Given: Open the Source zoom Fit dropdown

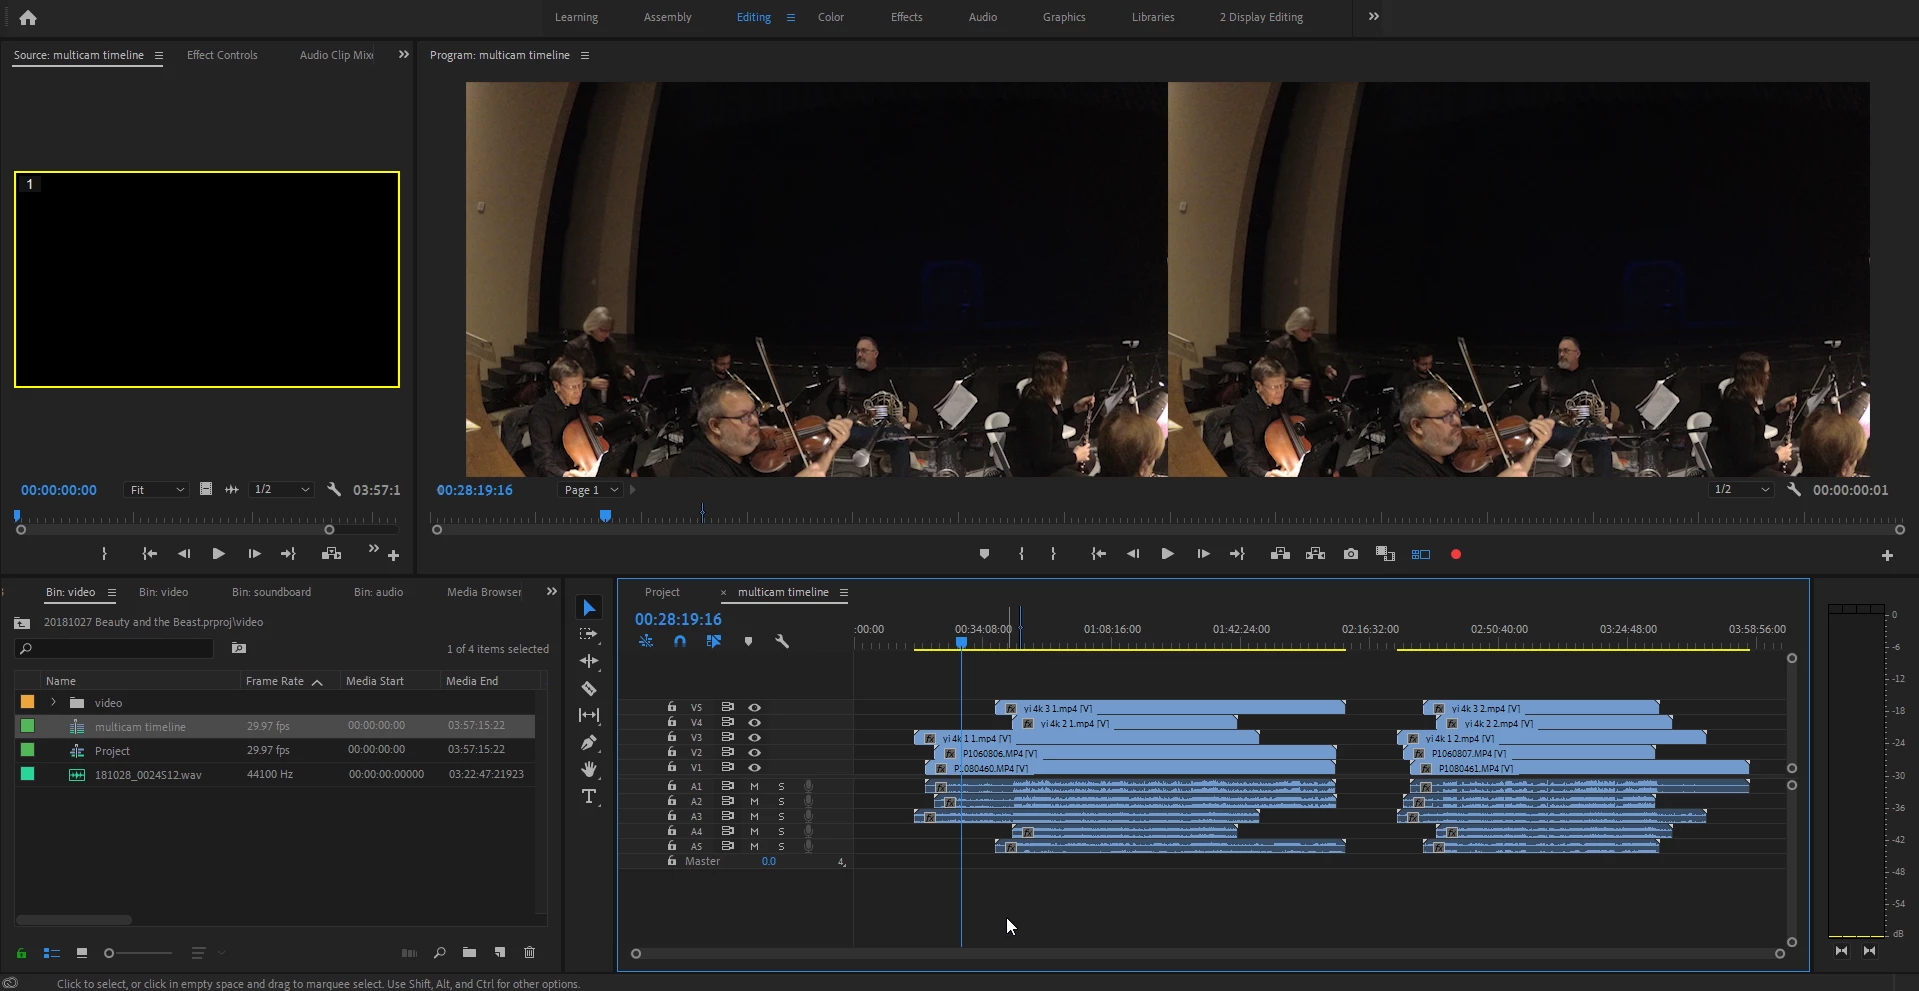Looking at the screenshot, I should click(x=157, y=490).
